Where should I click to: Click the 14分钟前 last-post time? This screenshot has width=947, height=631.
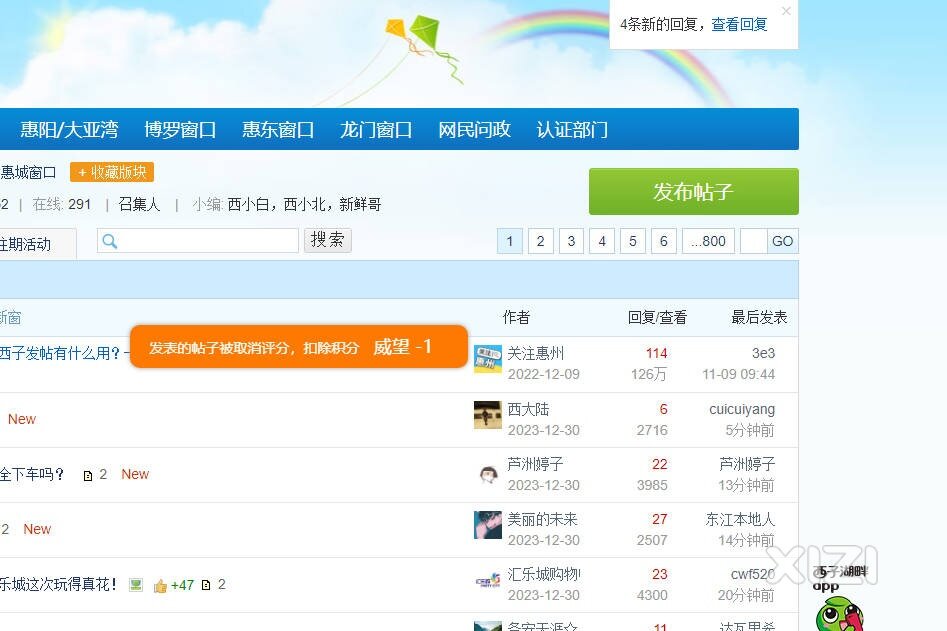[x=746, y=540]
